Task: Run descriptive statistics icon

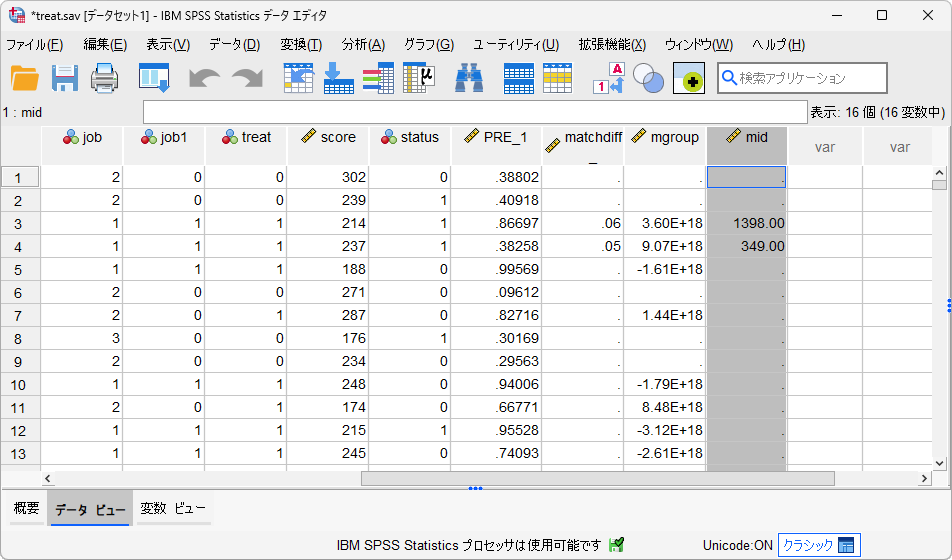Action: [419, 78]
